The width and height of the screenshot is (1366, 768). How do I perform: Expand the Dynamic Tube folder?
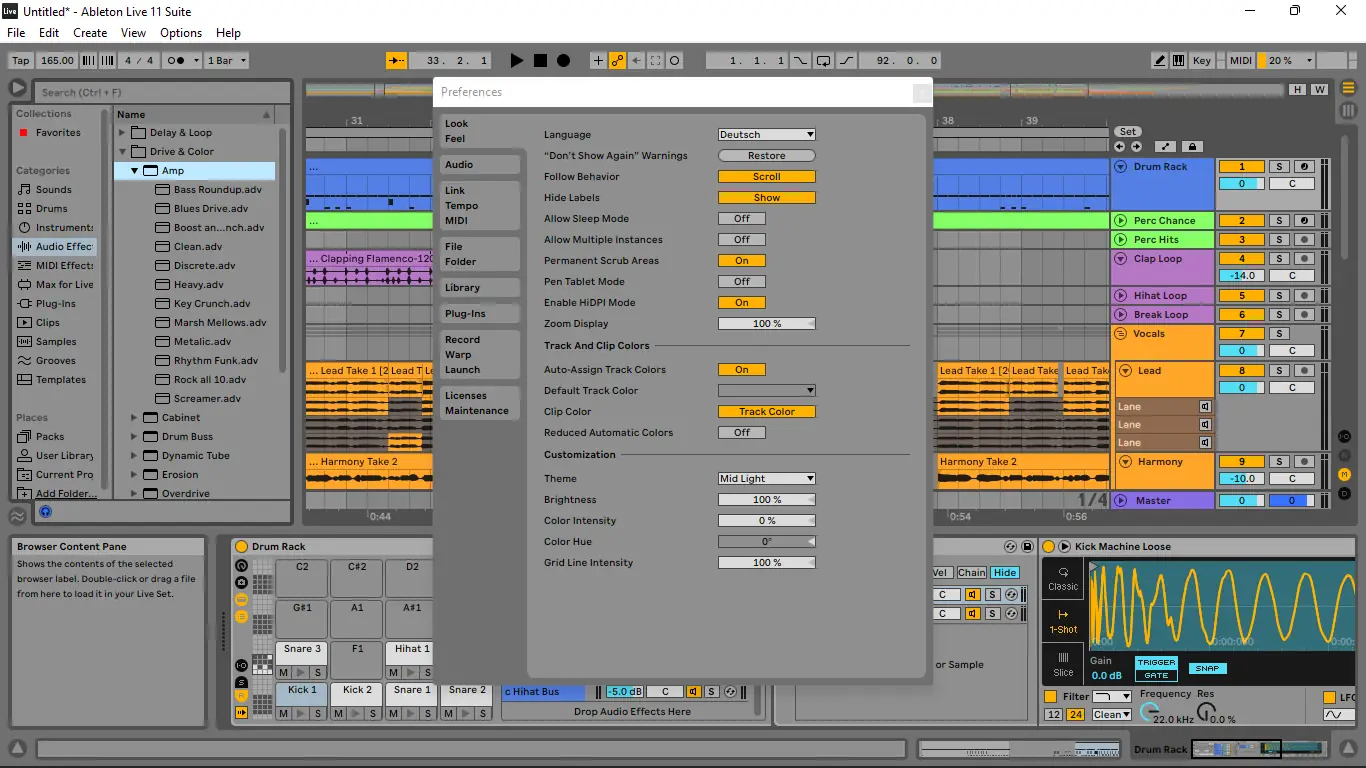point(134,455)
